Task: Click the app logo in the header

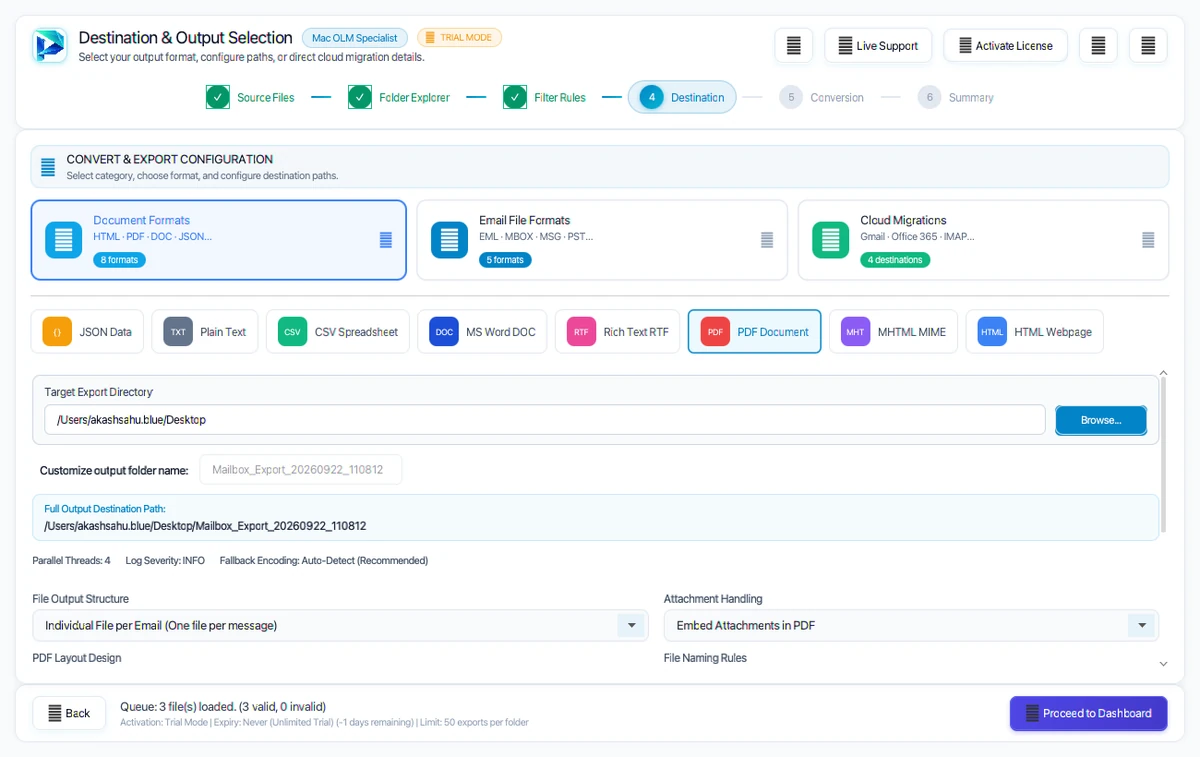Action: coord(49,46)
